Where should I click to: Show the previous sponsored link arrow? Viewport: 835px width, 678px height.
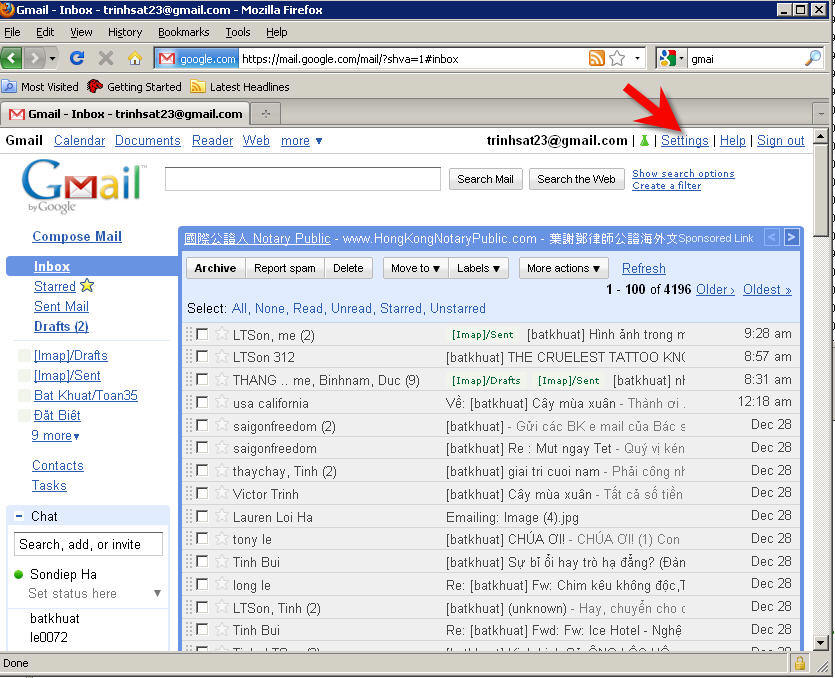point(773,237)
